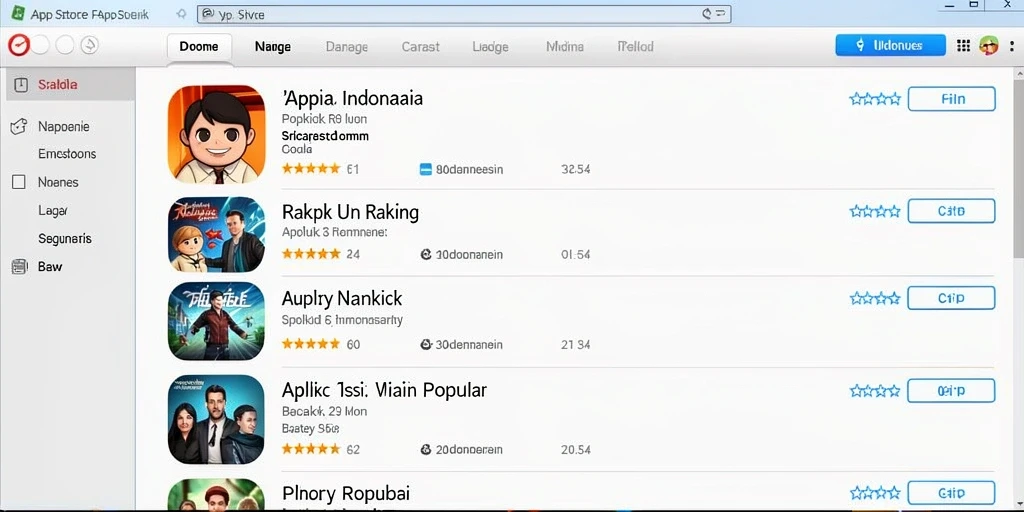The height and width of the screenshot is (512, 1024).
Task: Toggle the Noanes checkbox in sidebar
Action: pyautogui.click(x=19, y=182)
